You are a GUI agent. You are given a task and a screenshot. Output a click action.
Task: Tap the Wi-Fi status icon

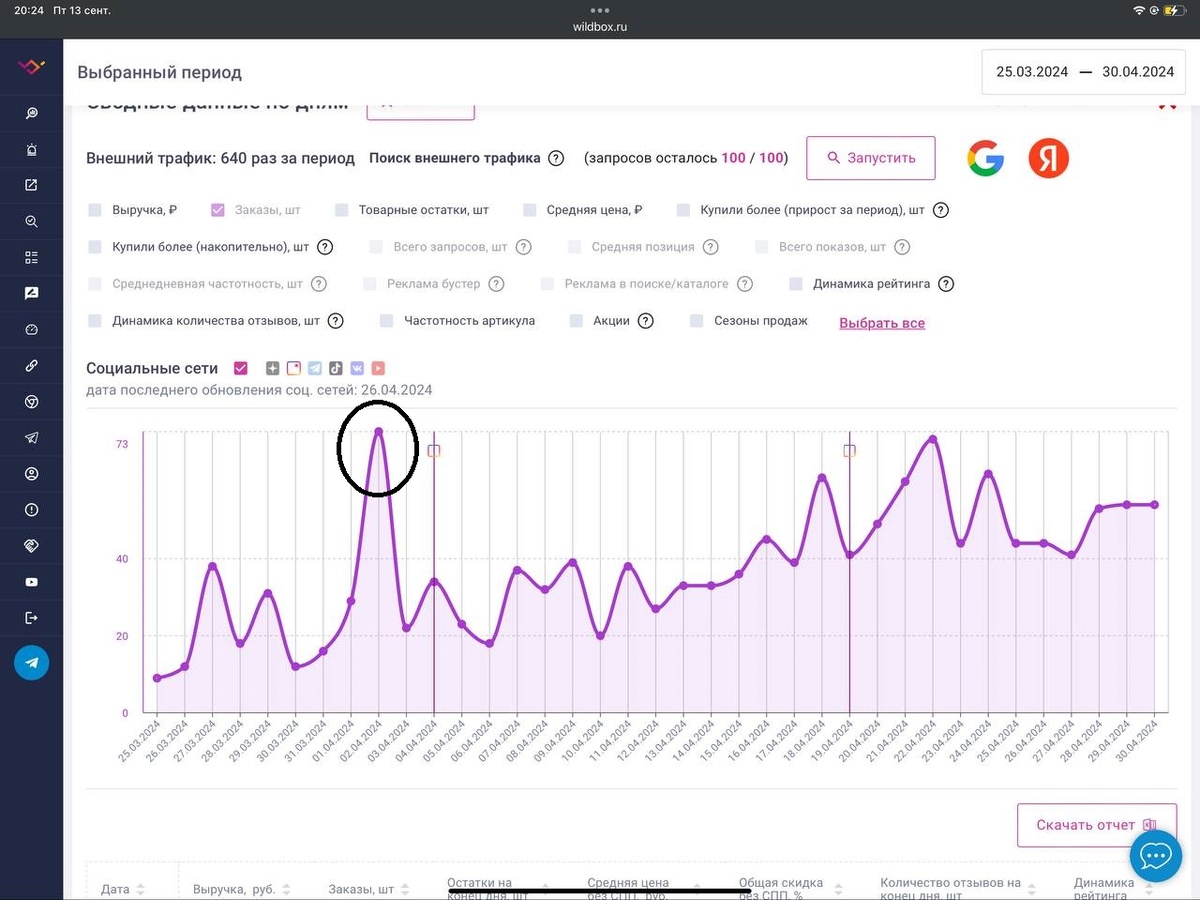pyautogui.click(x=1138, y=10)
